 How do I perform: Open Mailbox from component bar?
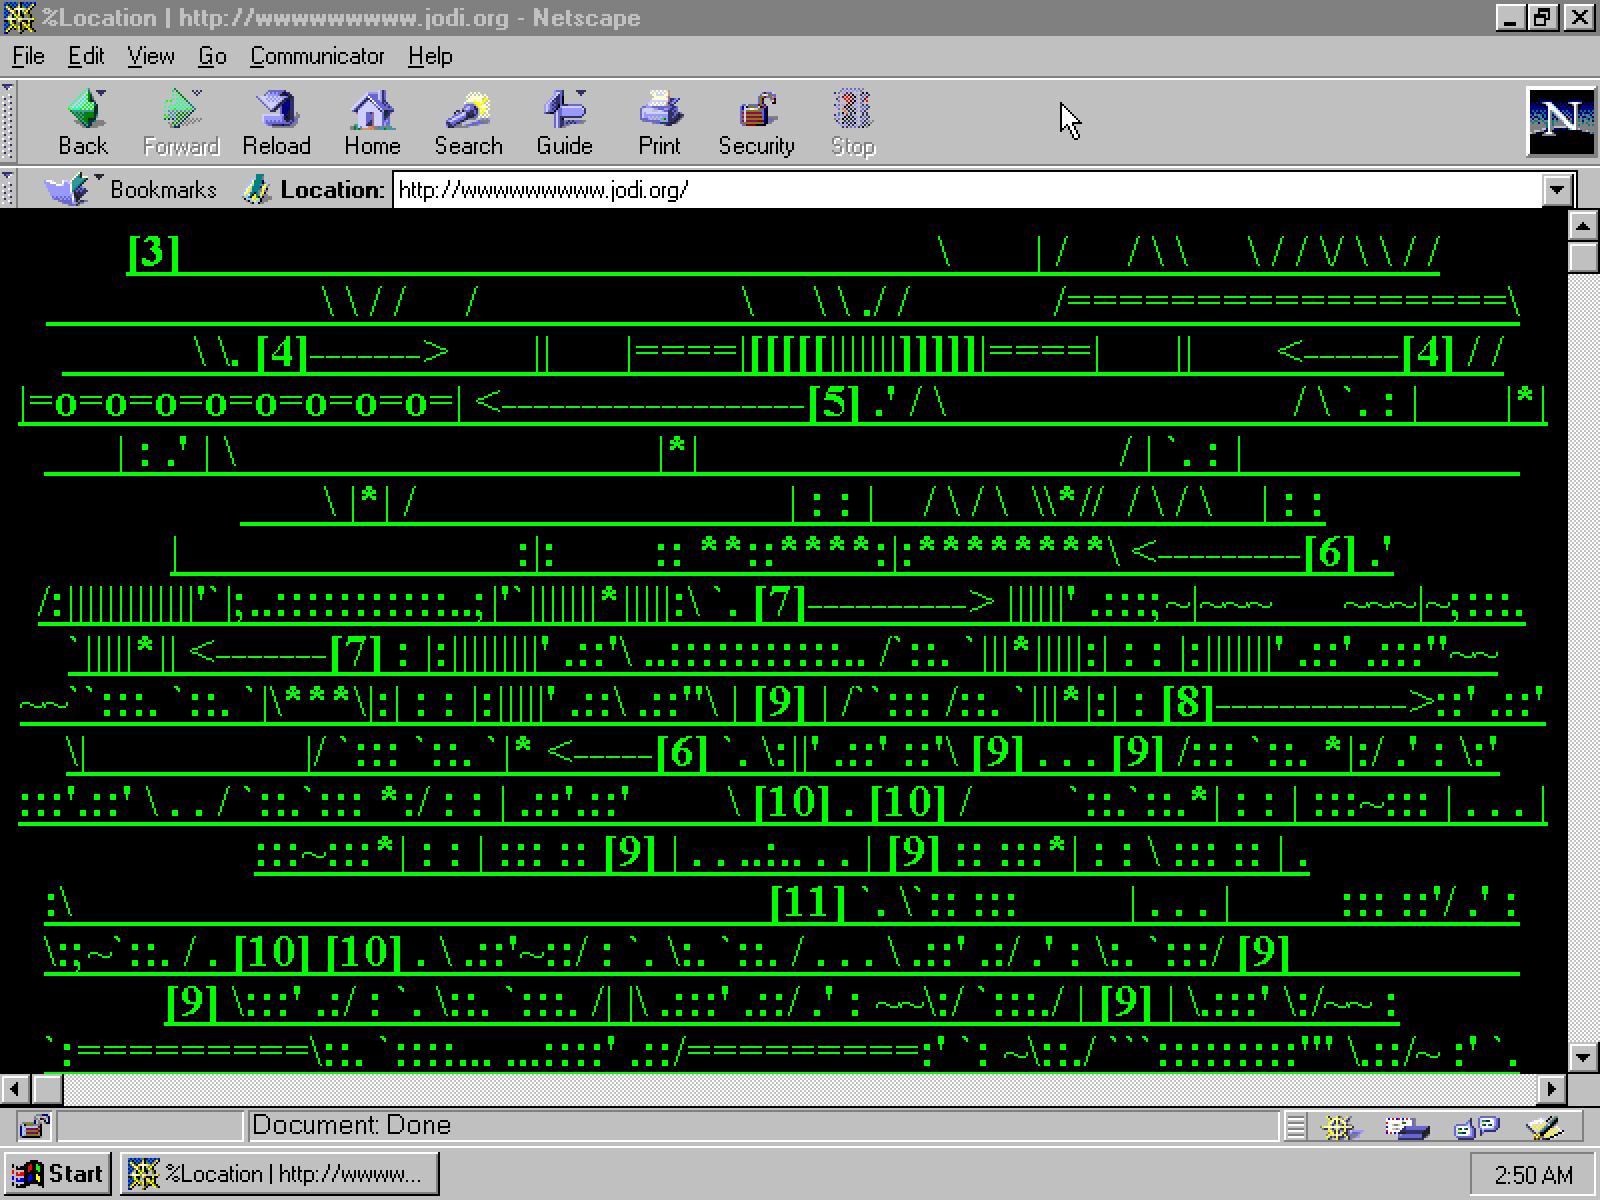coord(1408,1127)
